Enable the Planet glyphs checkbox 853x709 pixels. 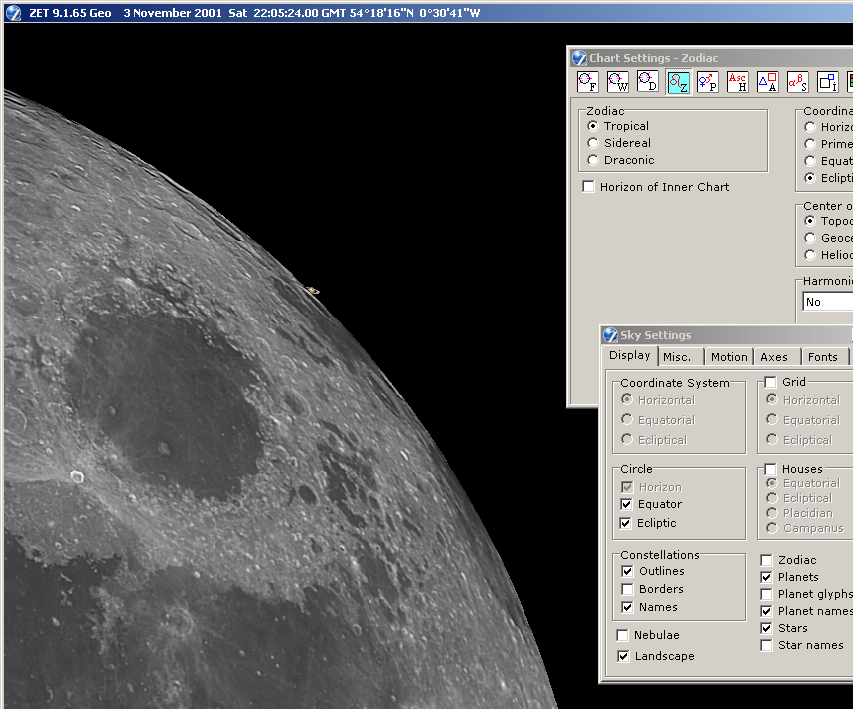coord(766,594)
